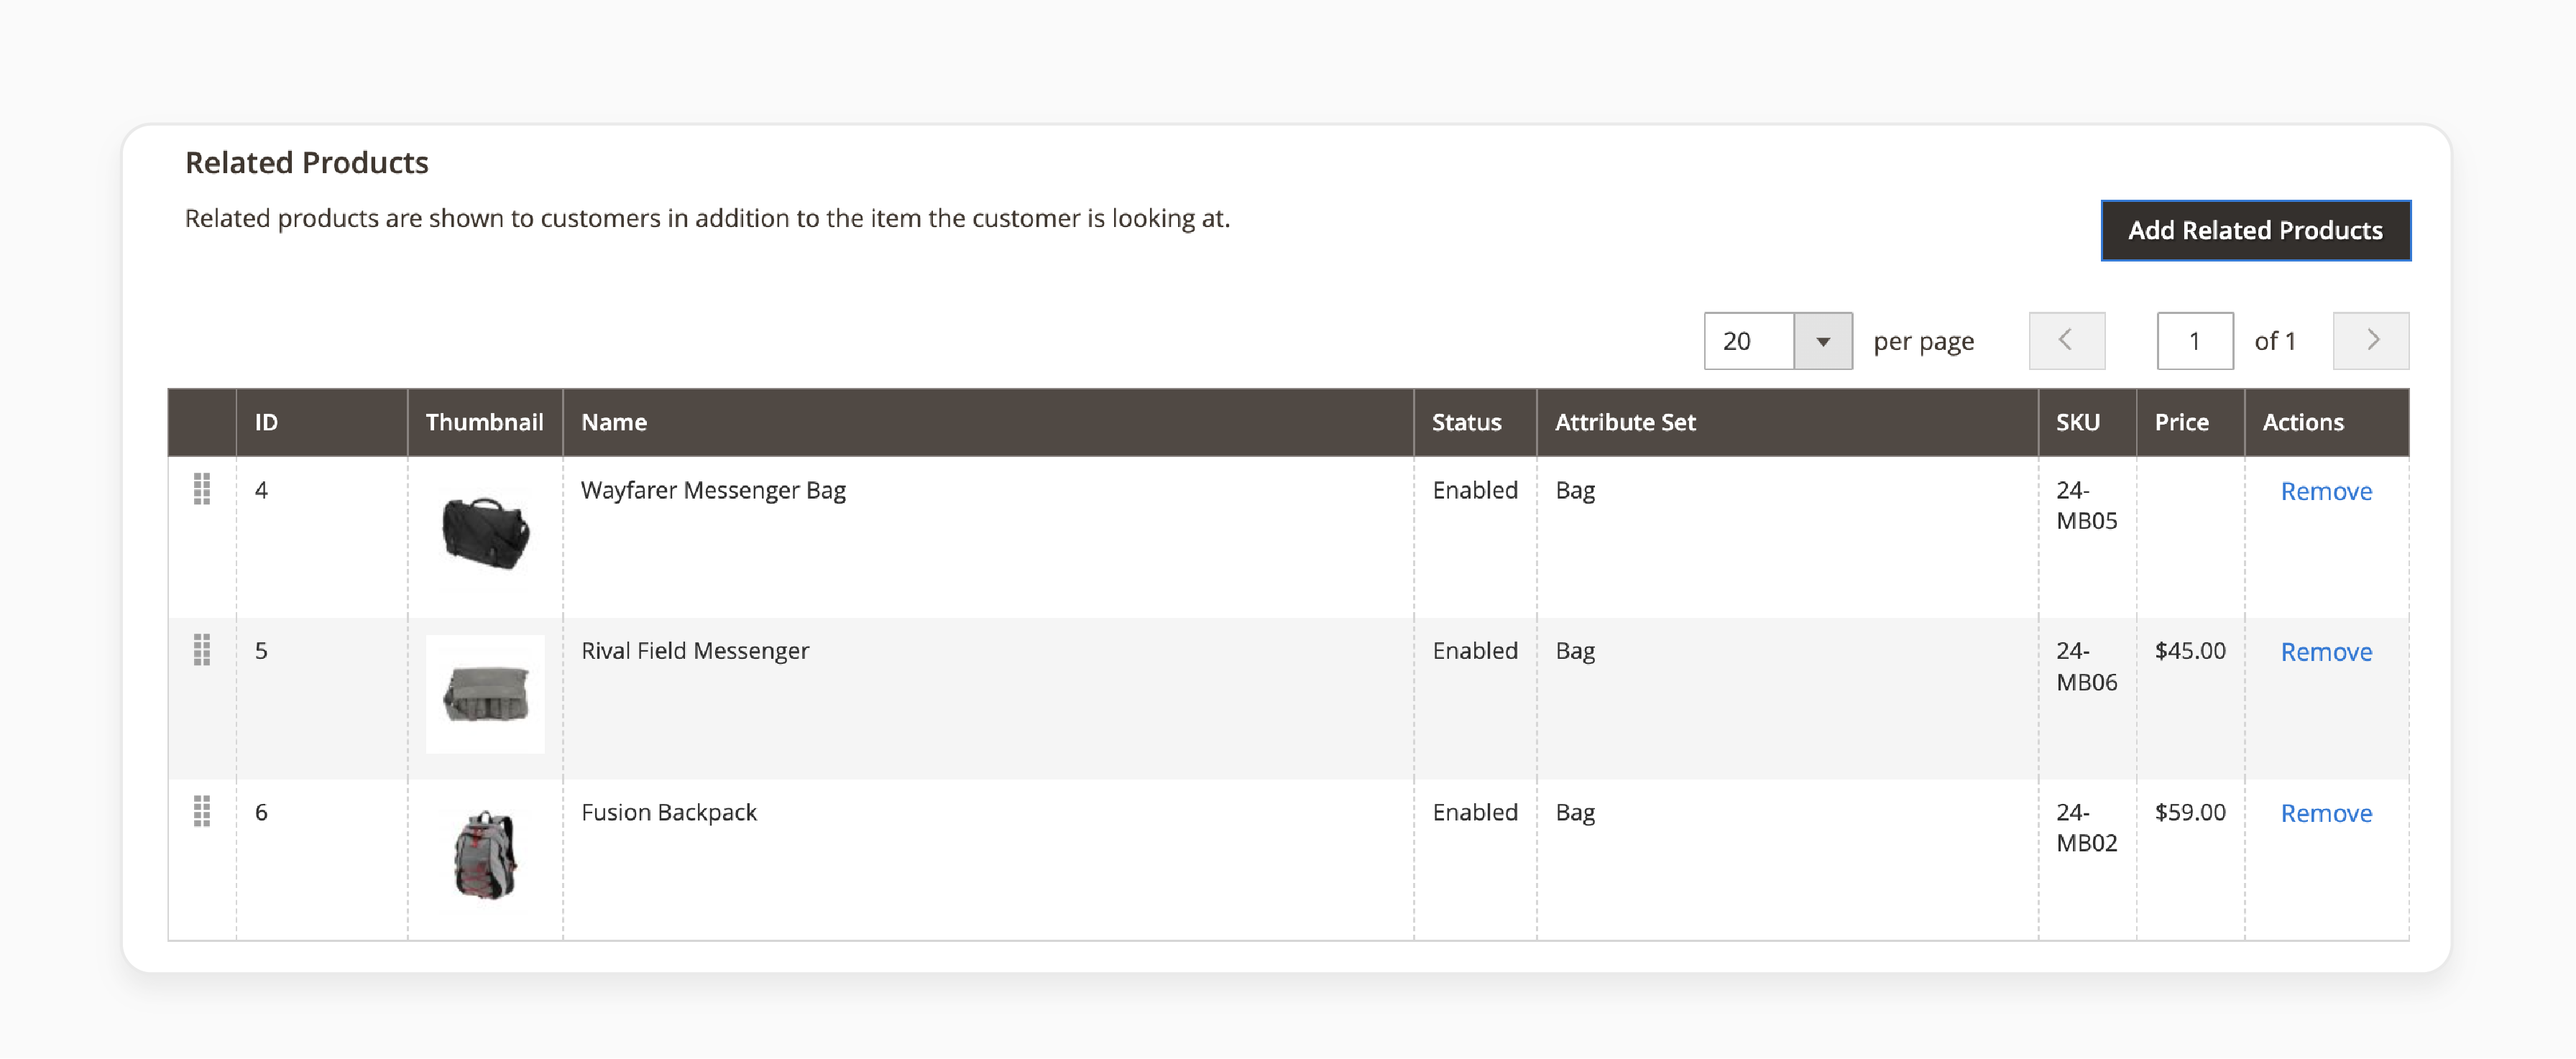Open Rival Field Messenger thumbnail
Viewport: 2576px width, 1059px height.
click(x=485, y=694)
